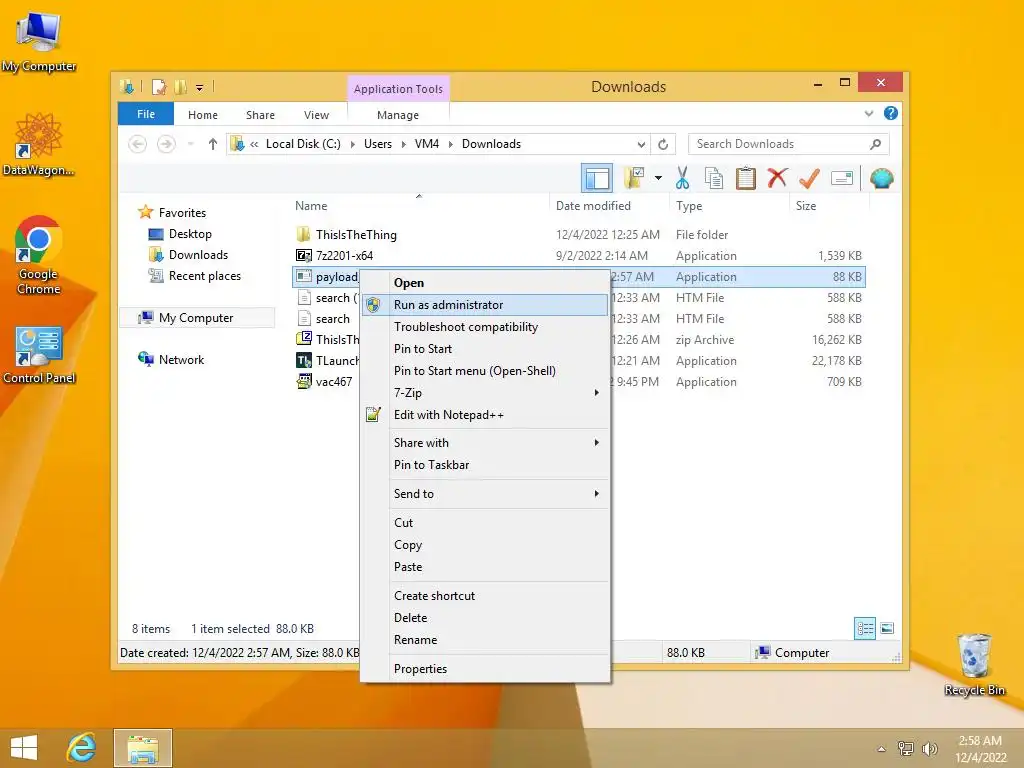This screenshot has height=768, width=1024.
Task: Choose Run as administrator from context menu
Action: click(485, 305)
